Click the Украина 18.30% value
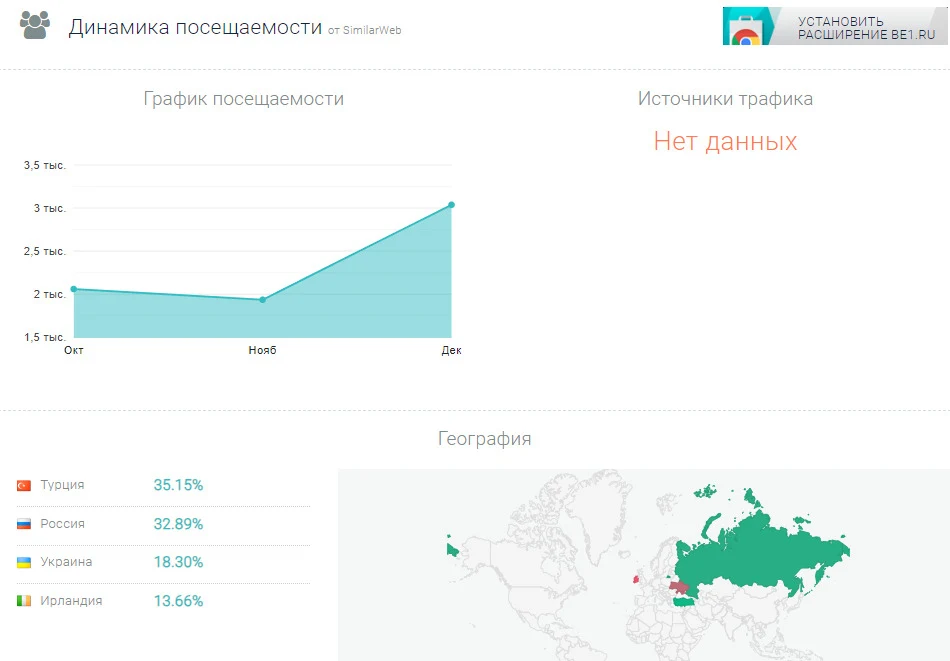The width and height of the screenshot is (950, 661). coord(178,562)
